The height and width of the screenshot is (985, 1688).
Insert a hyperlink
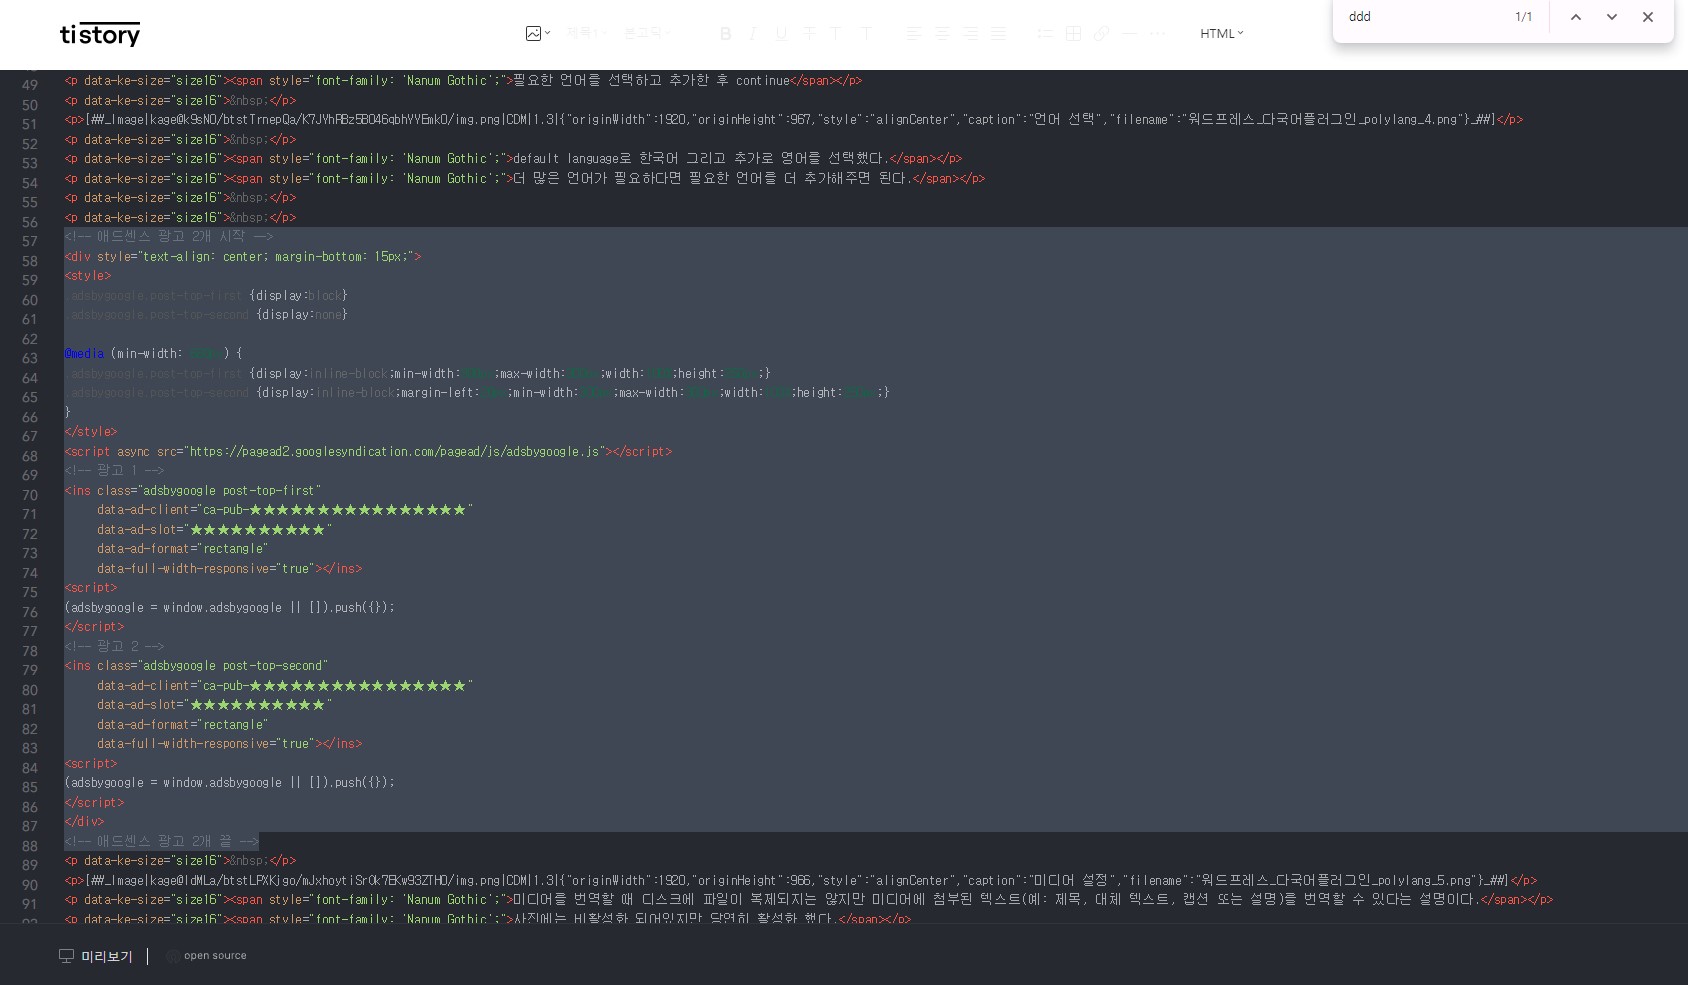pos(1101,33)
